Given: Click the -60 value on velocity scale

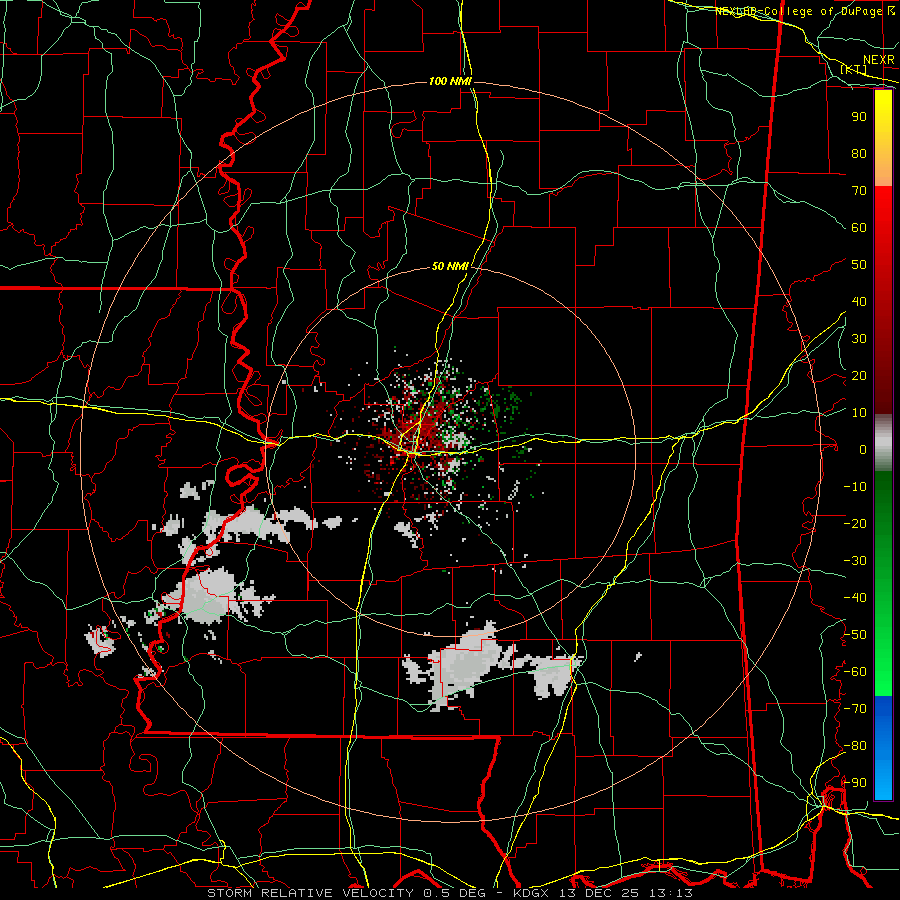Looking at the screenshot, I should click(855, 672).
